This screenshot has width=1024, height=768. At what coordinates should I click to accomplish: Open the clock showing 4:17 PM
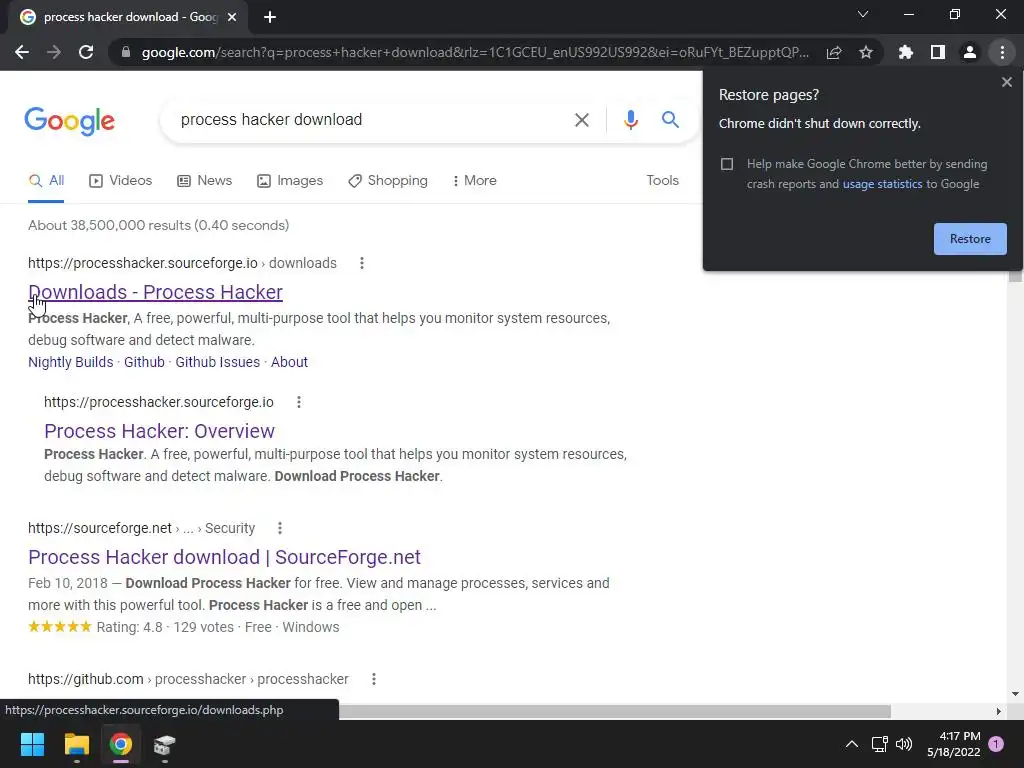(x=953, y=744)
